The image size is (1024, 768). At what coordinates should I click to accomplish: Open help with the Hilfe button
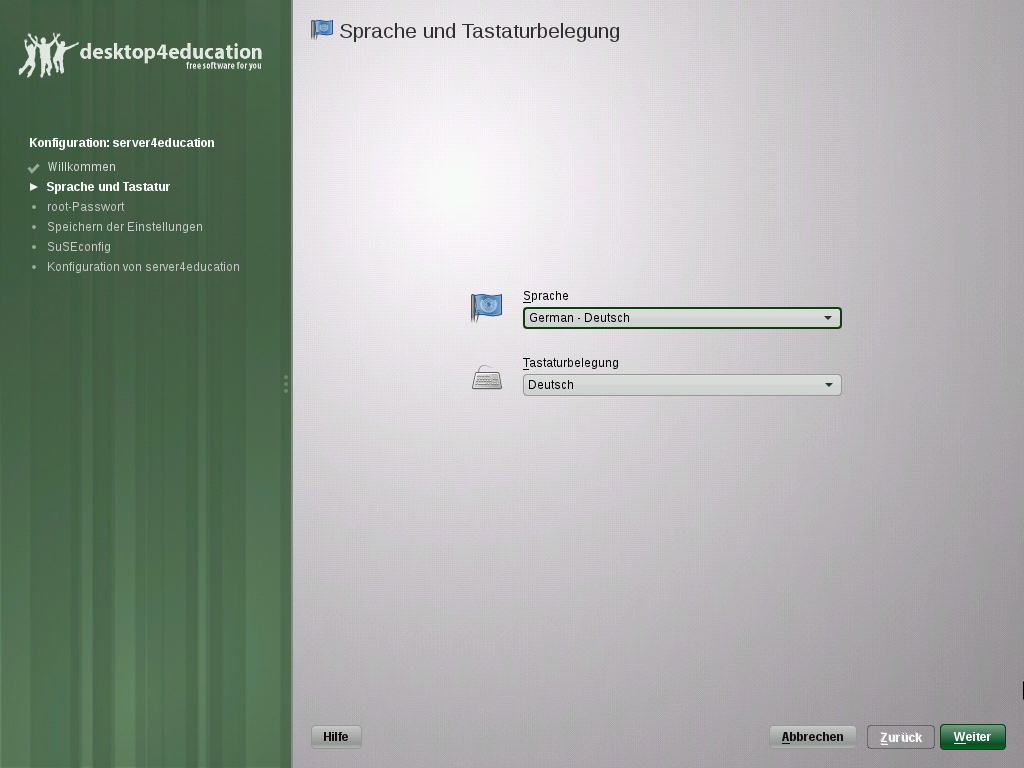tap(336, 737)
